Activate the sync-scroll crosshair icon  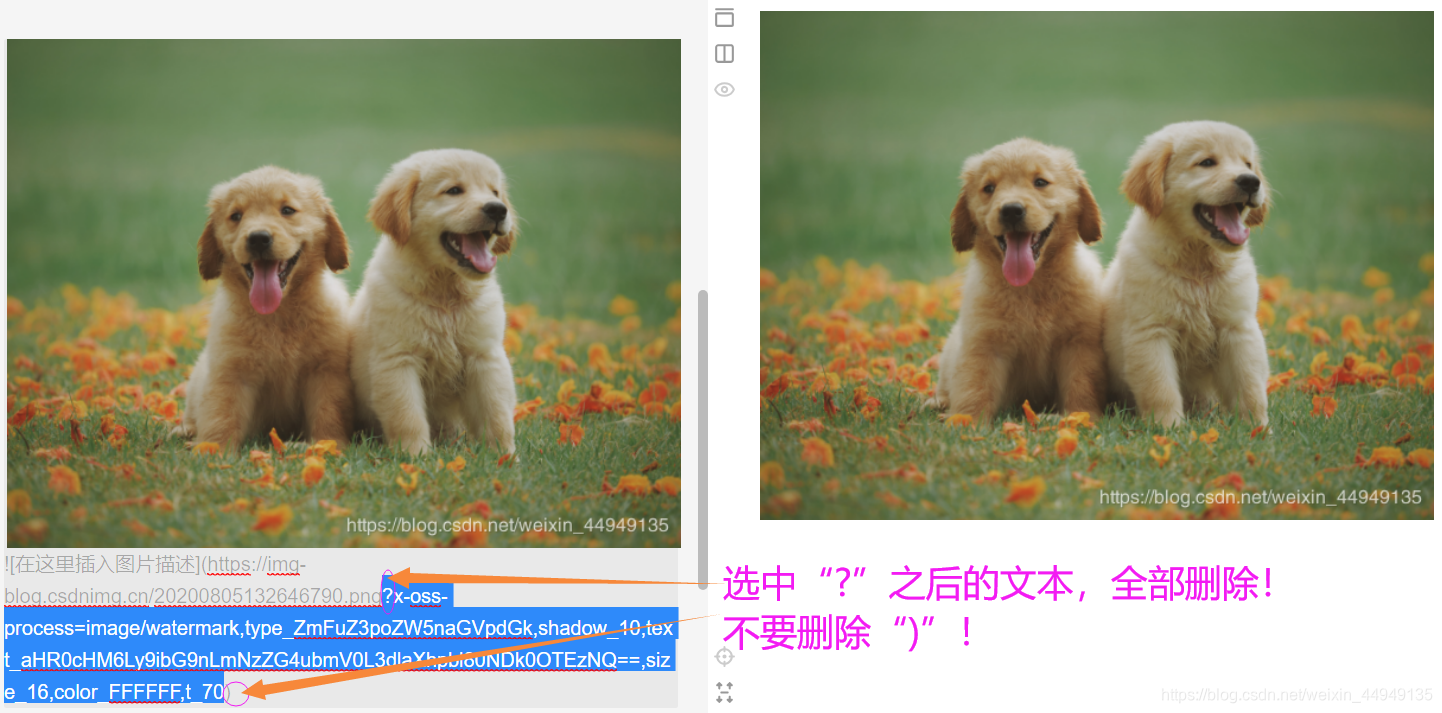pyautogui.click(x=724, y=656)
